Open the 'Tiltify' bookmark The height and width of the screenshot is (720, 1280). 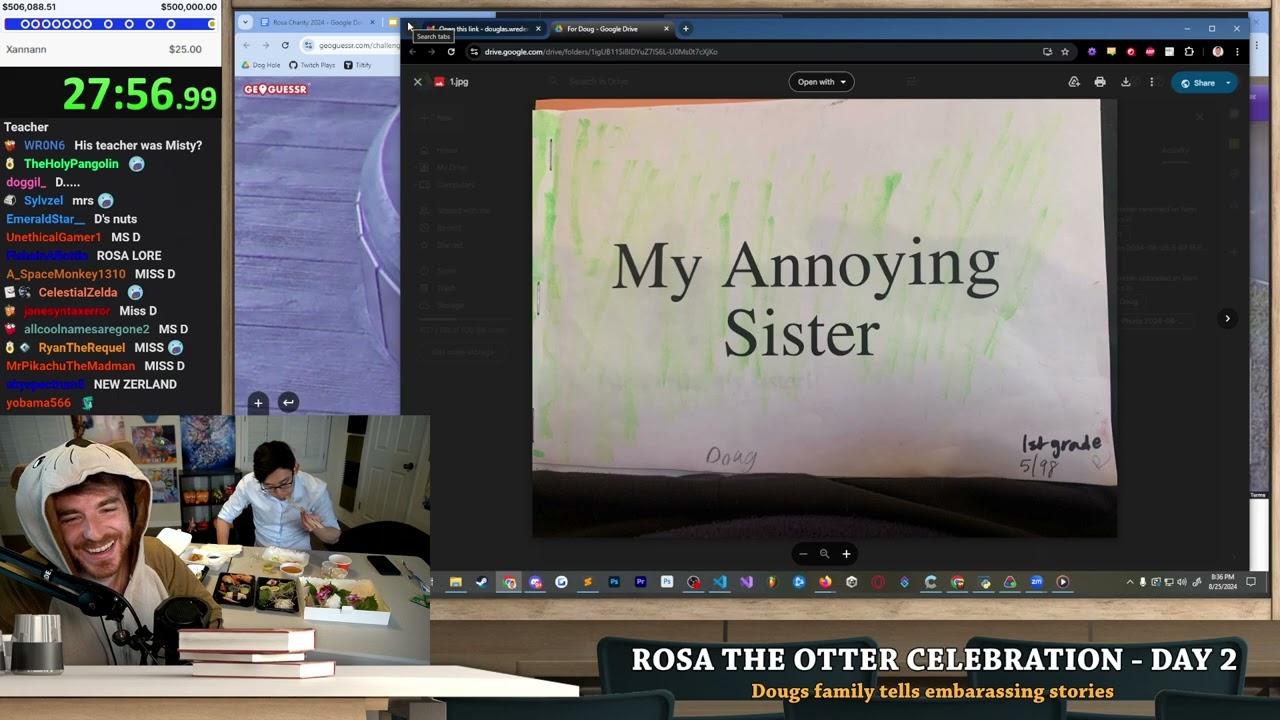pyautogui.click(x=357, y=65)
